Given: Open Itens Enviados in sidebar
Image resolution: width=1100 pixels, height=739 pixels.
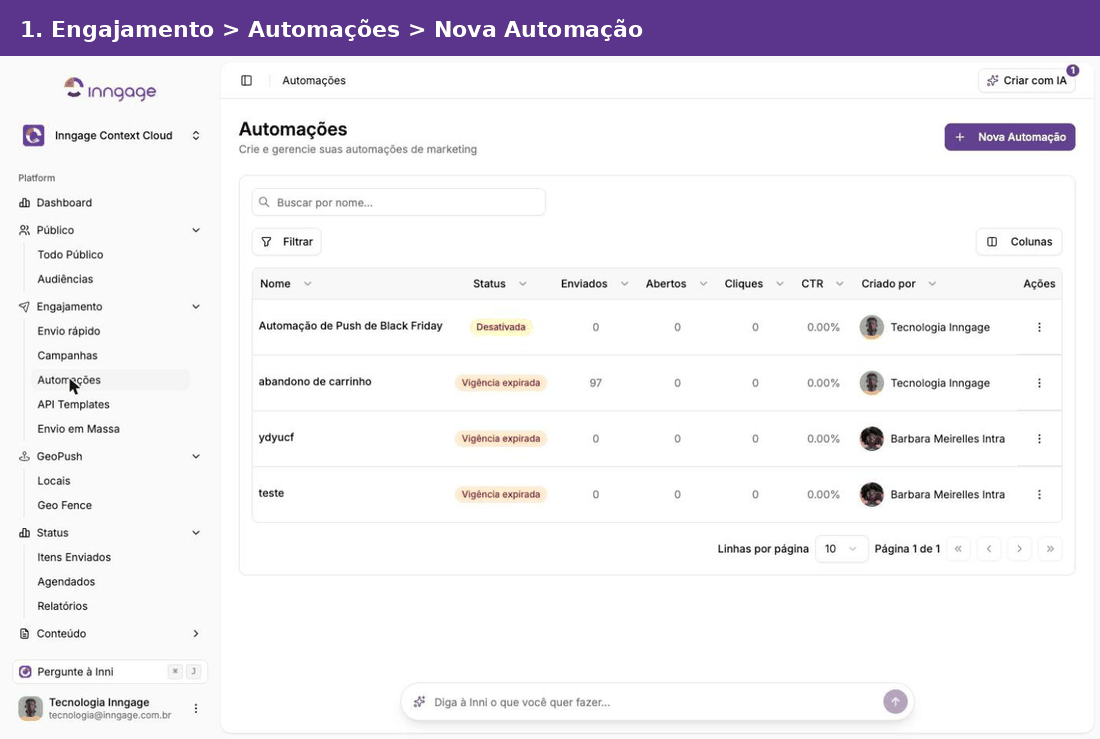Looking at the screenshot, I should coord(74,557).
